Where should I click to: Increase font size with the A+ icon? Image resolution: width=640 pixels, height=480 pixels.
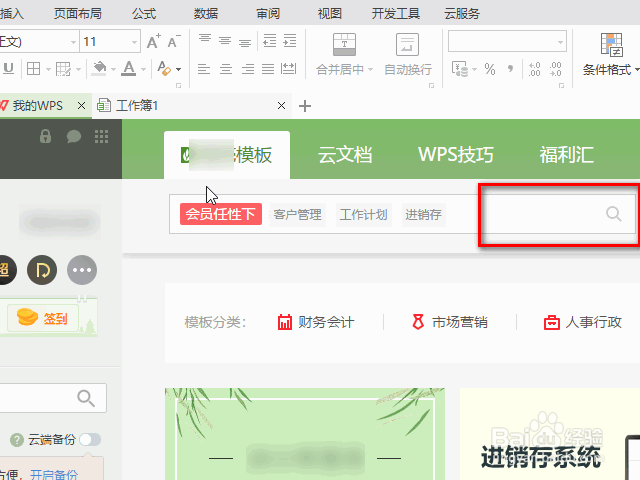[x=153, y=41]
